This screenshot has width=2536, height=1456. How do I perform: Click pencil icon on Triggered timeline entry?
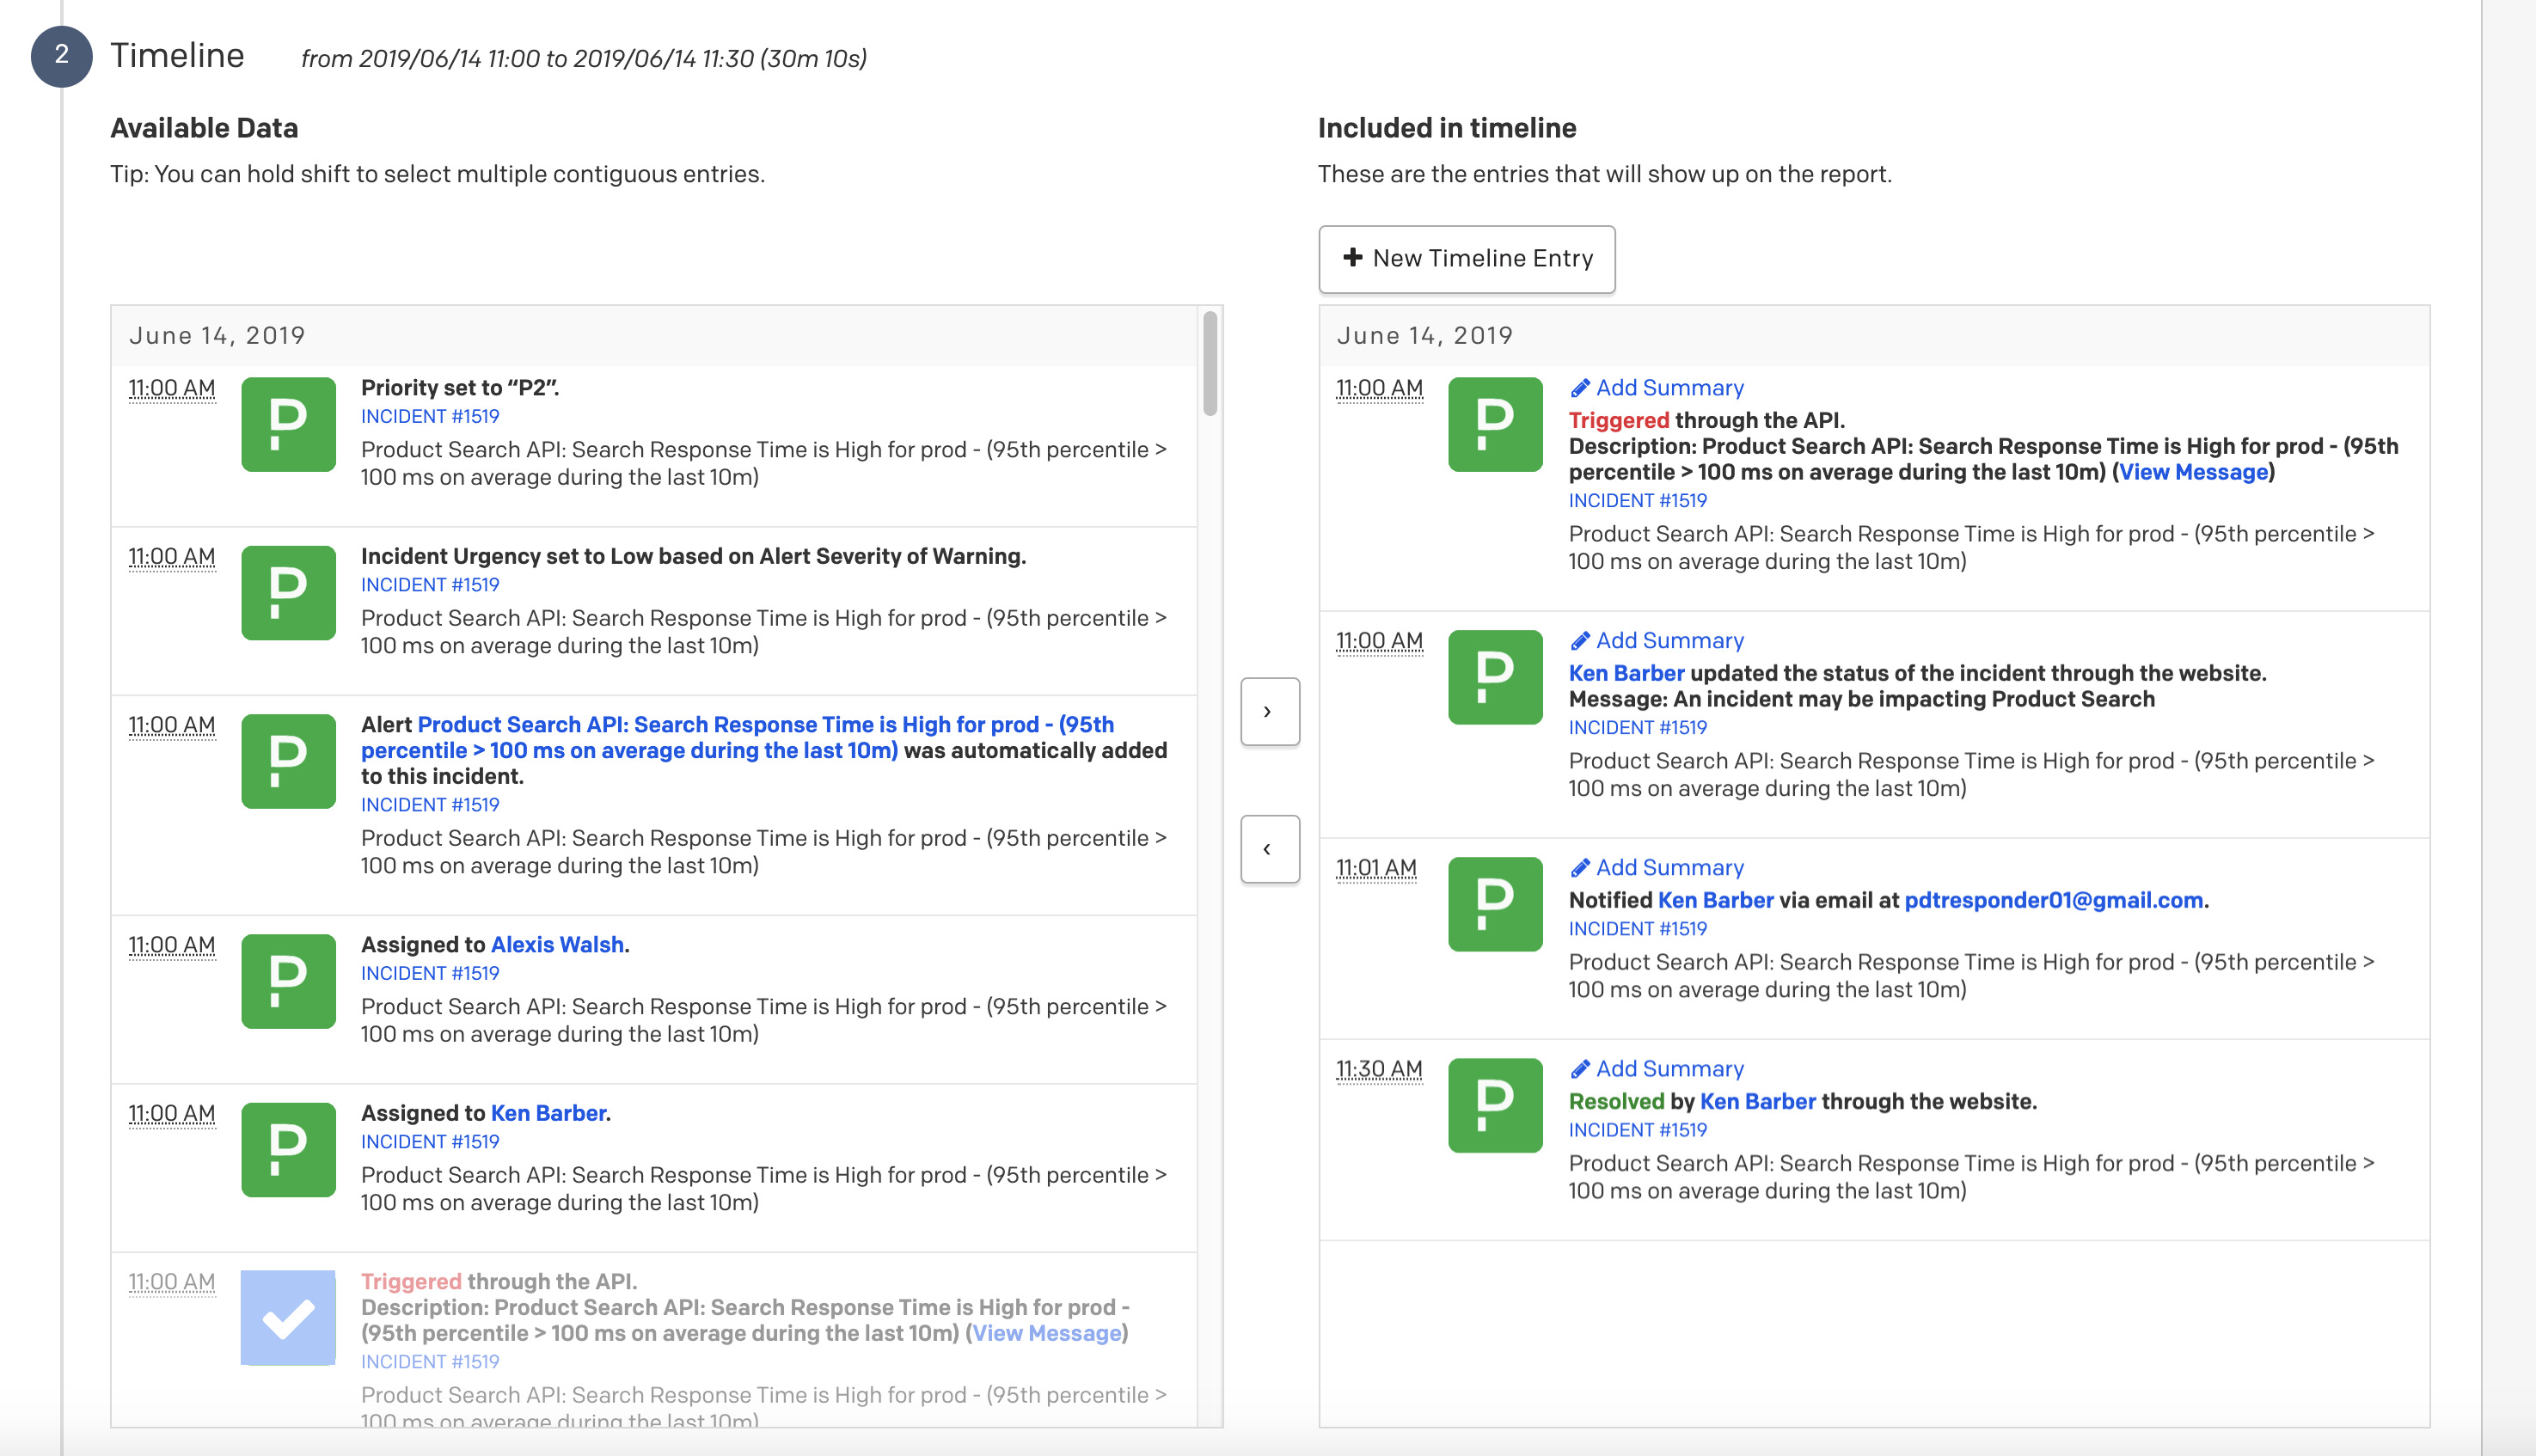click(x=1579, y=388)
